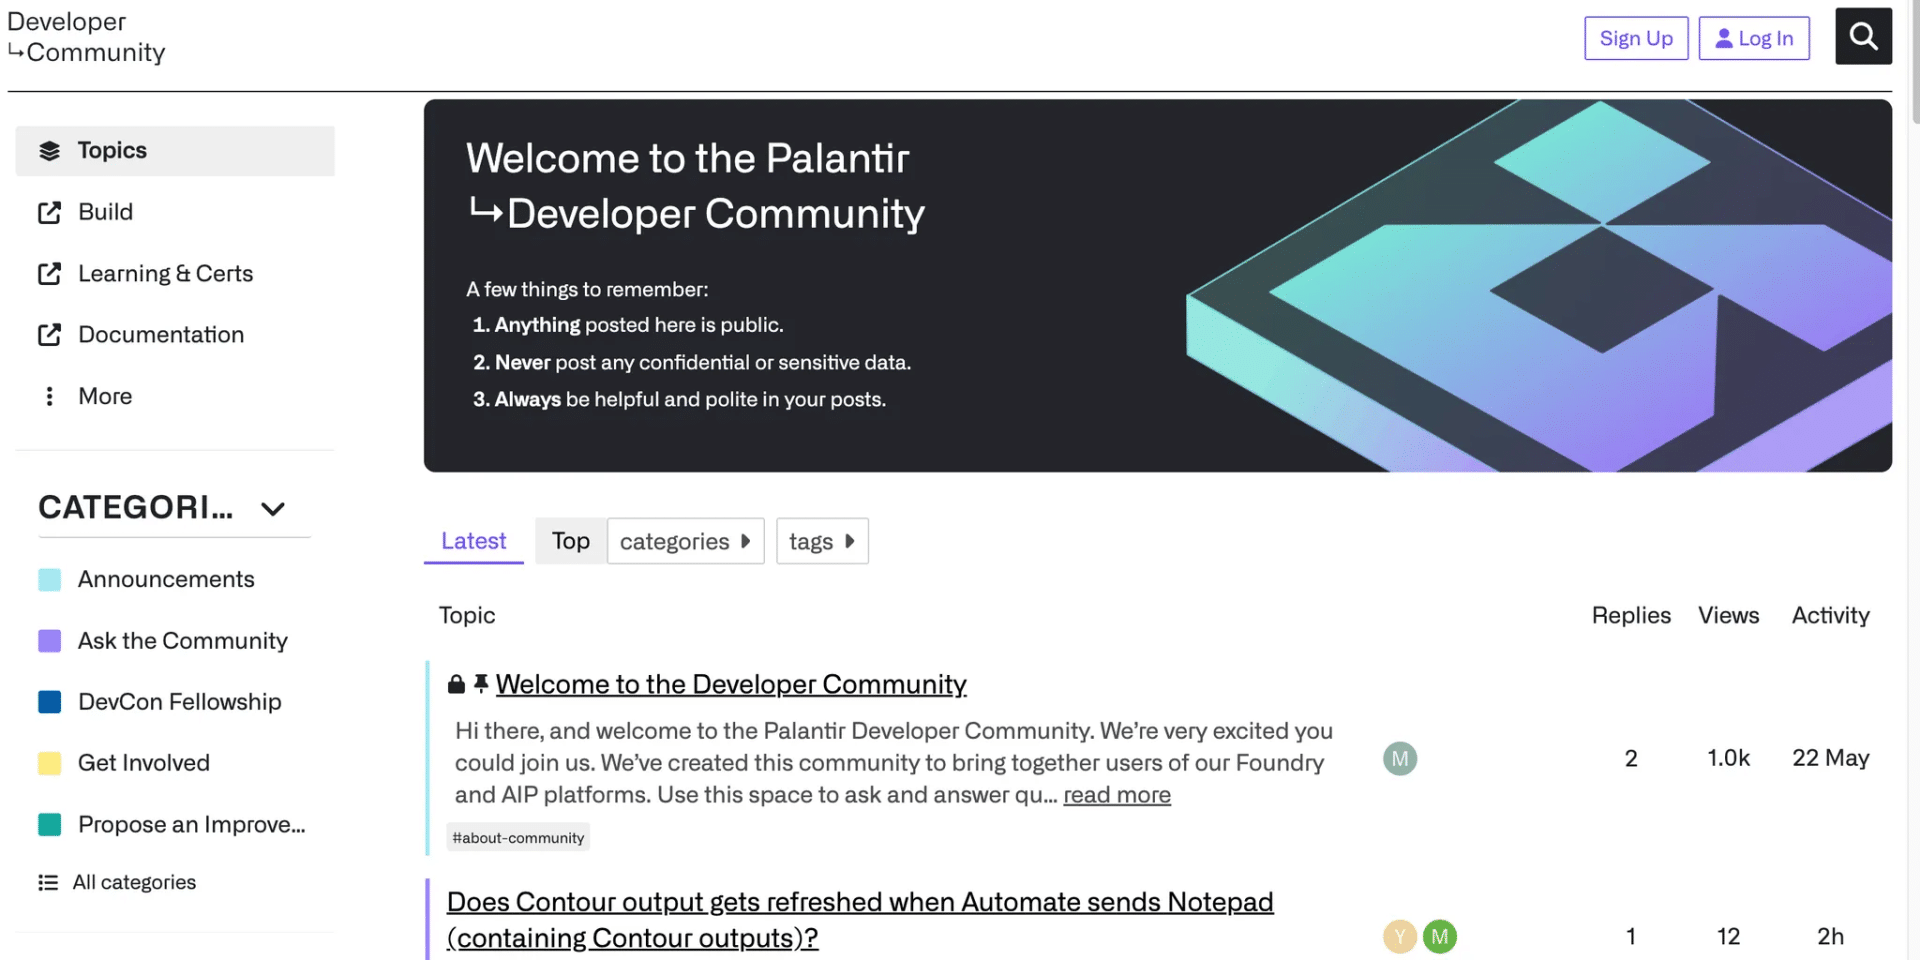Screen dimensions: 1920x960
Task: Click the 2h activity time
Action: 1830,937
